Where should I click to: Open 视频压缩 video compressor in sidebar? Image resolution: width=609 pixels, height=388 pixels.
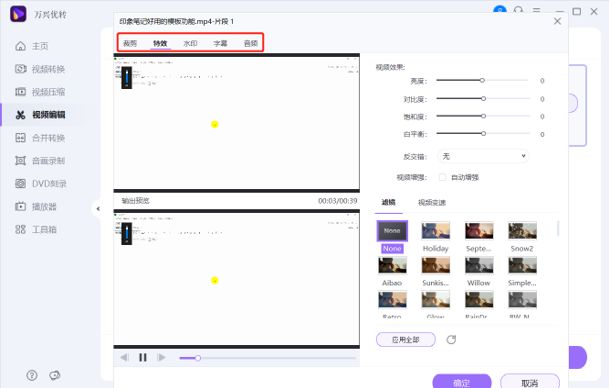(x=40, y=92)
